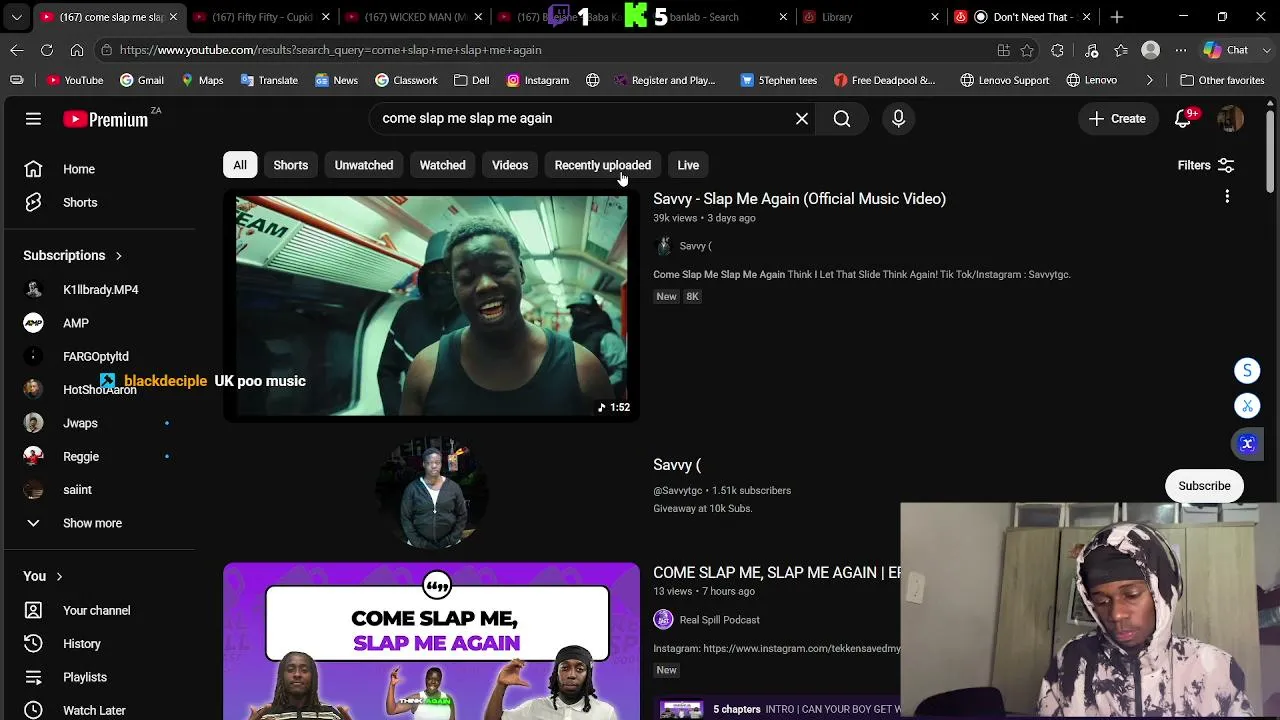1280x720 pixels.
Task: Open the Edge profile icon
Action: (1151, 50)
